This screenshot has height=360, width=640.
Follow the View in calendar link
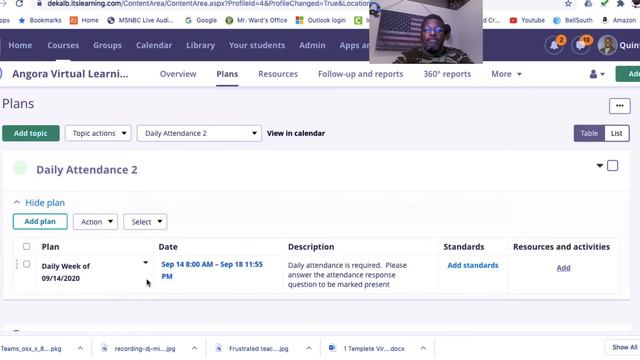296,133
